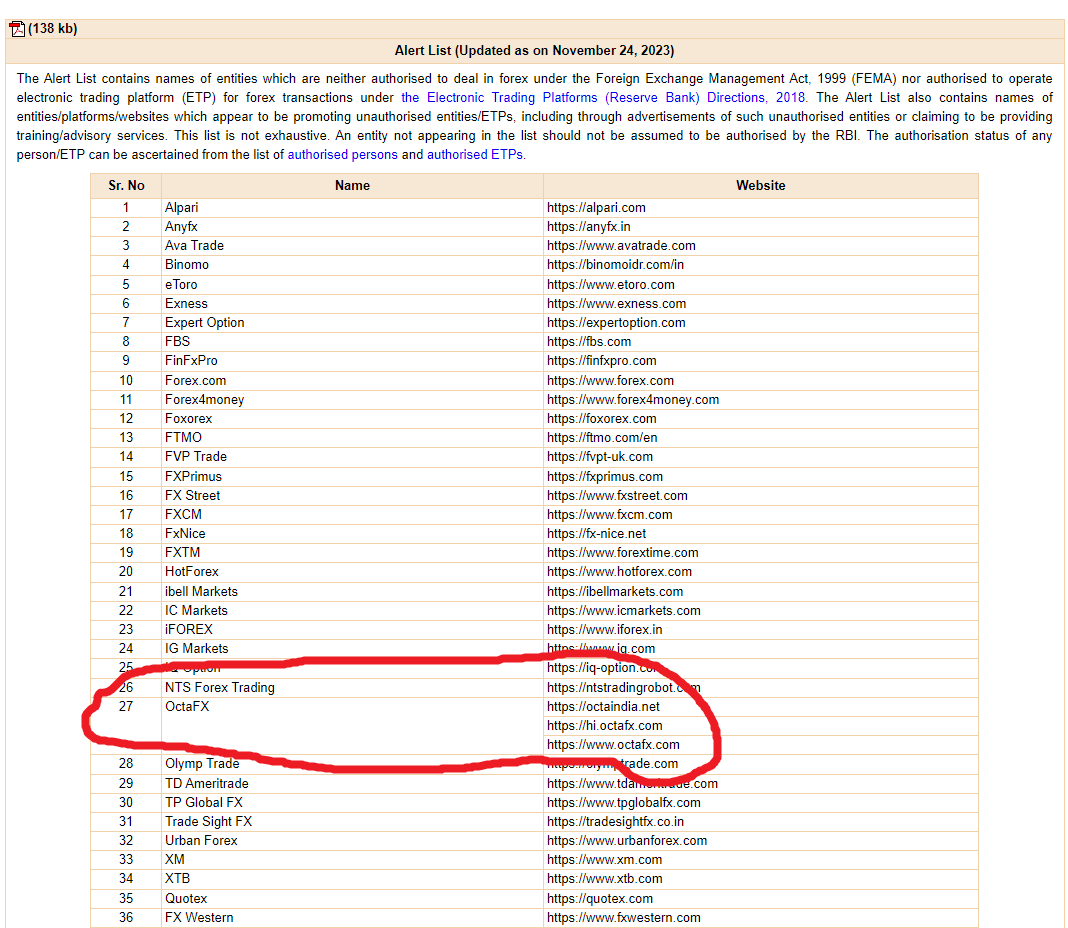
Task: Follow the 'authorised persons' link
Action: click(x=343, y=155)
